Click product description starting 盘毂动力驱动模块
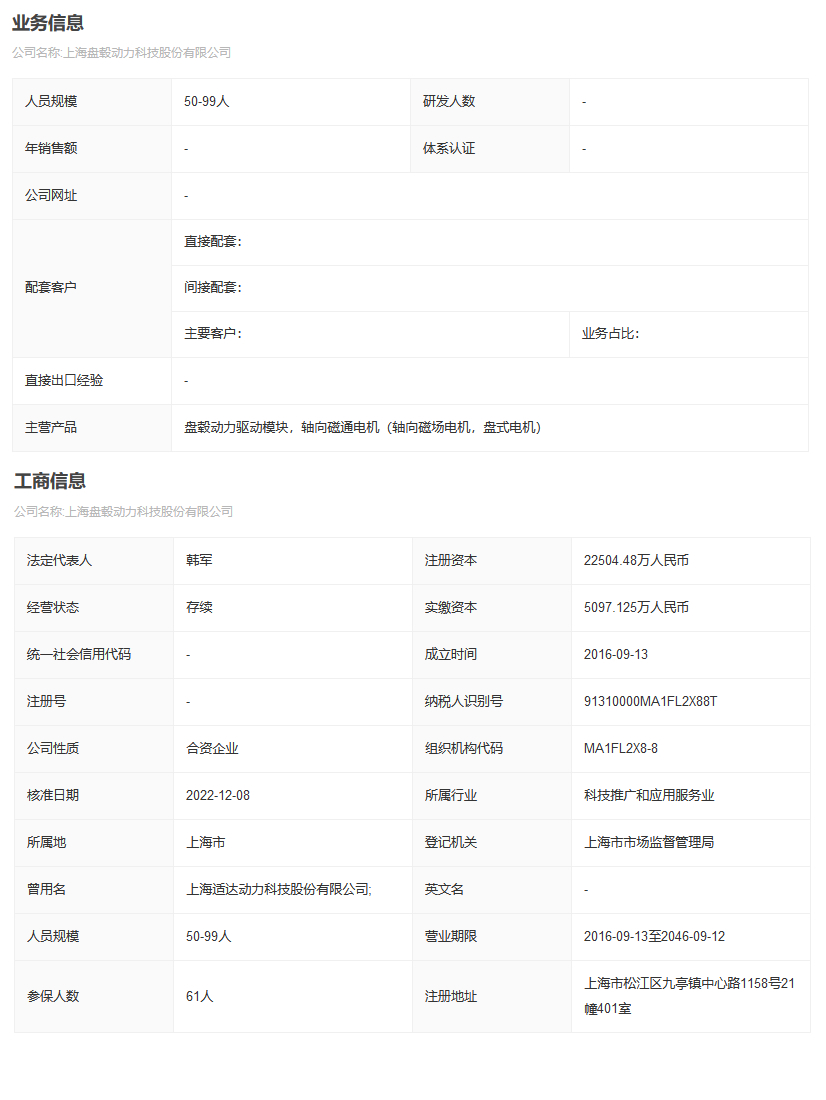826x1100 pixels. 362,428
